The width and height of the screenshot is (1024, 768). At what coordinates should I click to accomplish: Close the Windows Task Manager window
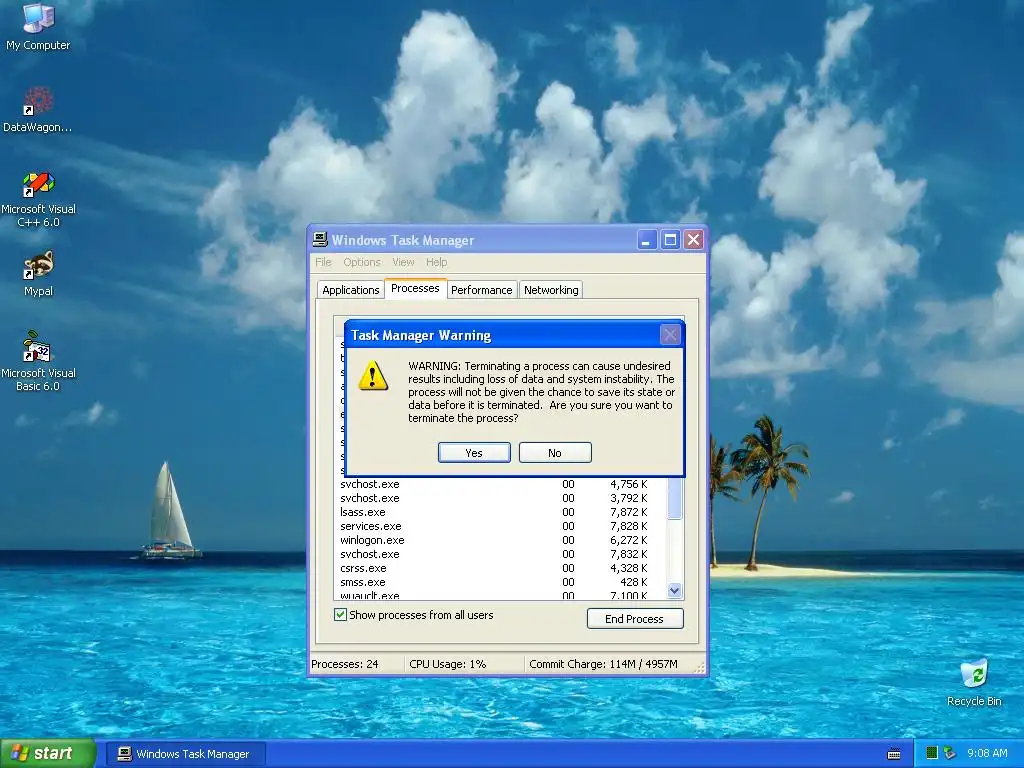[694, 240]
